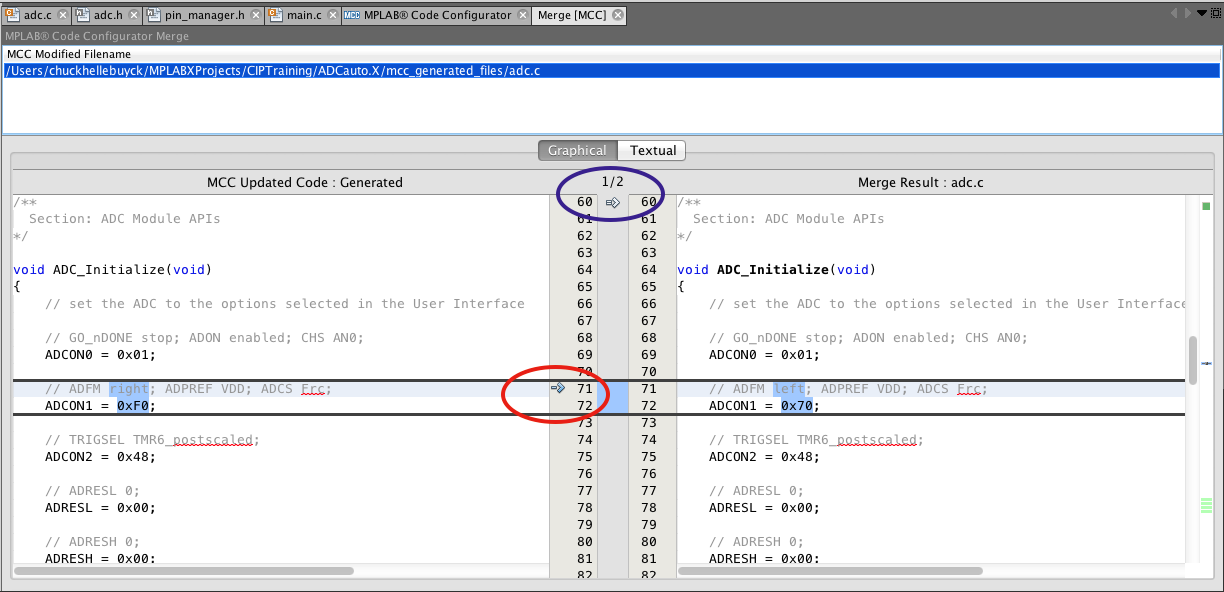This screenshot has width=1224, height=592.
Task: Click the ADCON1 = 0x70 line in Merge Result
Action: [x=764, y=406]
